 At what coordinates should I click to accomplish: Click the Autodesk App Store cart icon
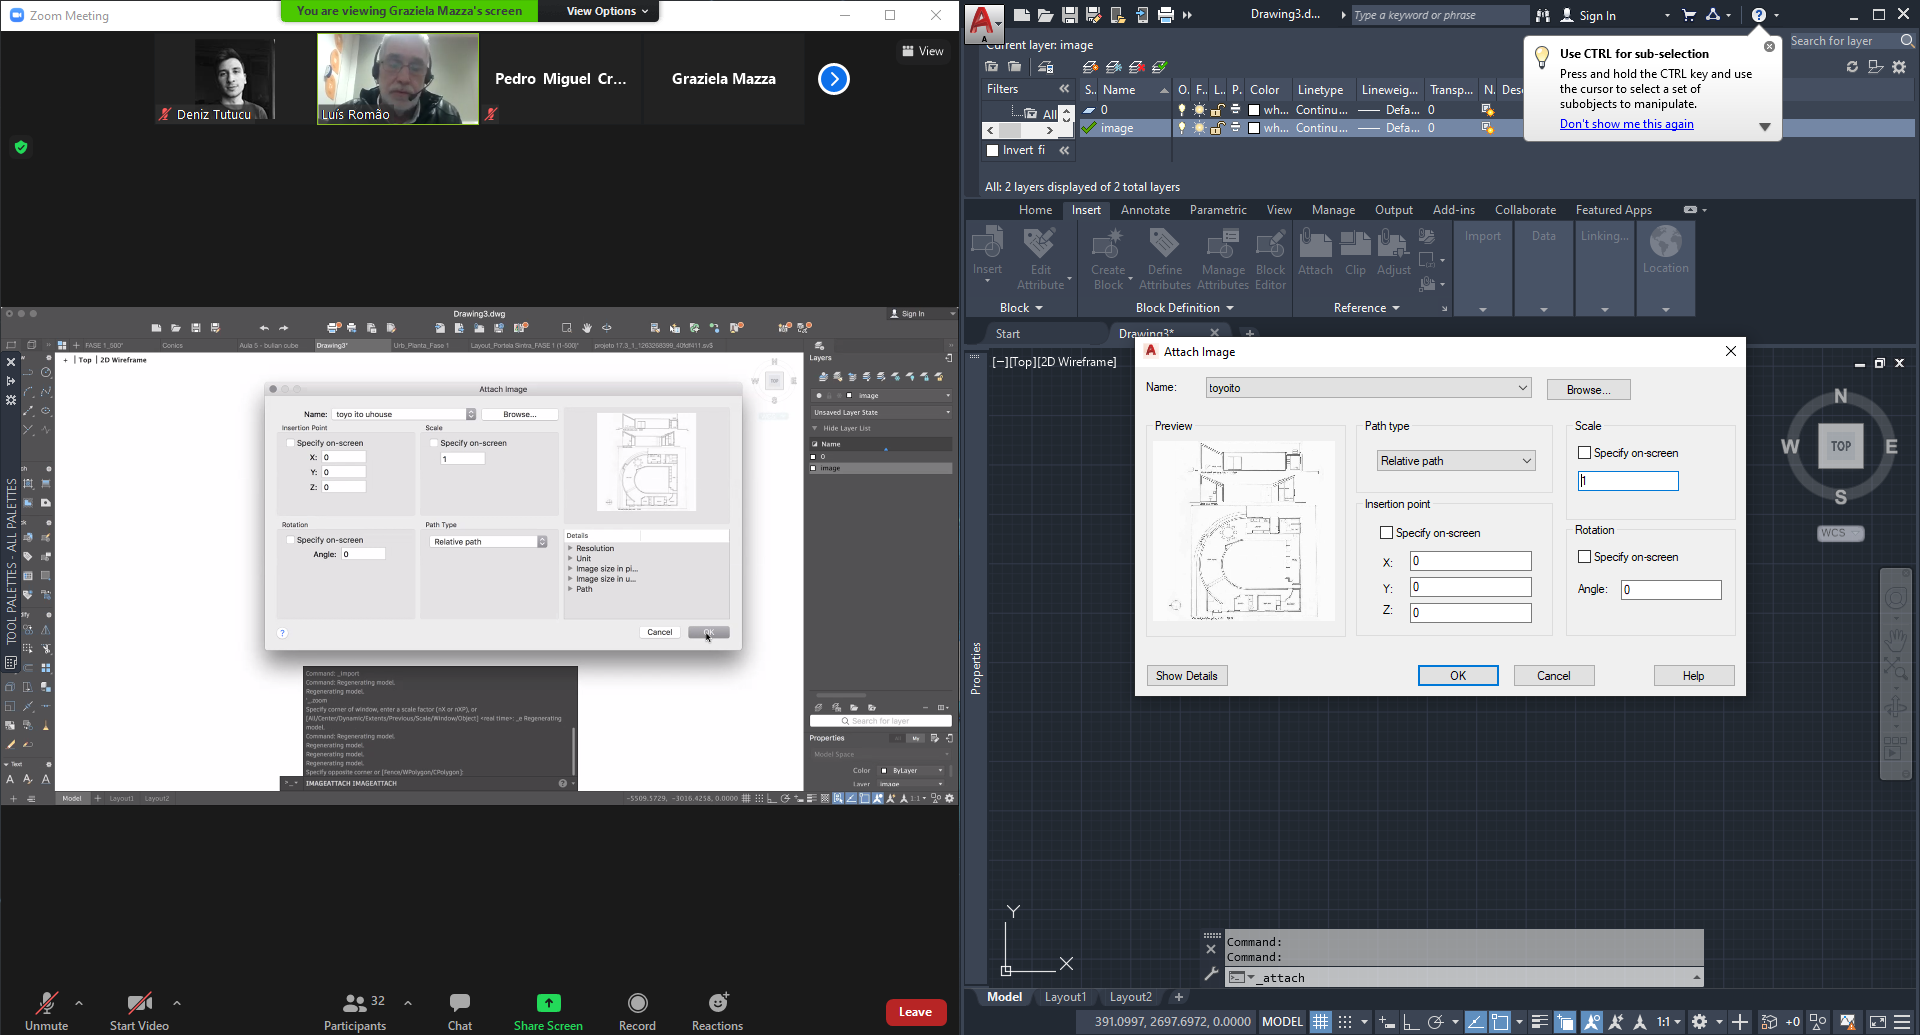[x=1689, y=15]
